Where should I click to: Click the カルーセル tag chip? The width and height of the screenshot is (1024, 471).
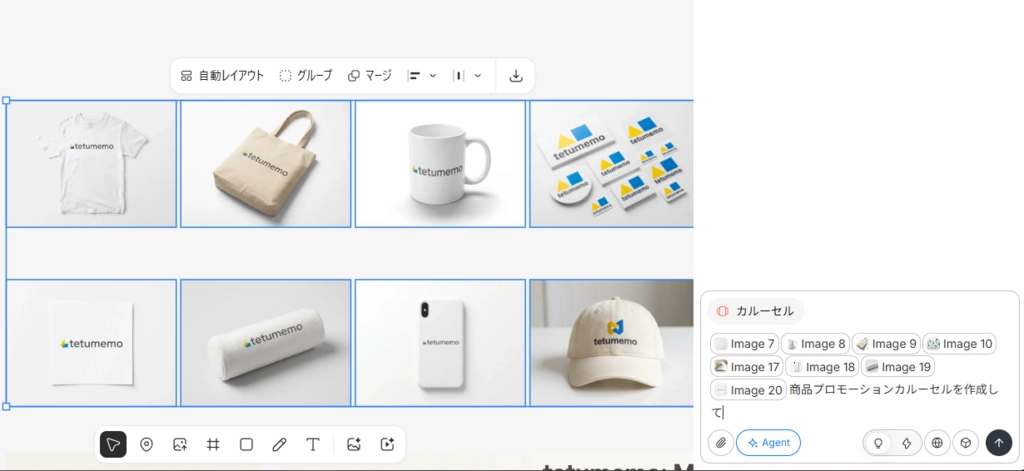[756, 311]
